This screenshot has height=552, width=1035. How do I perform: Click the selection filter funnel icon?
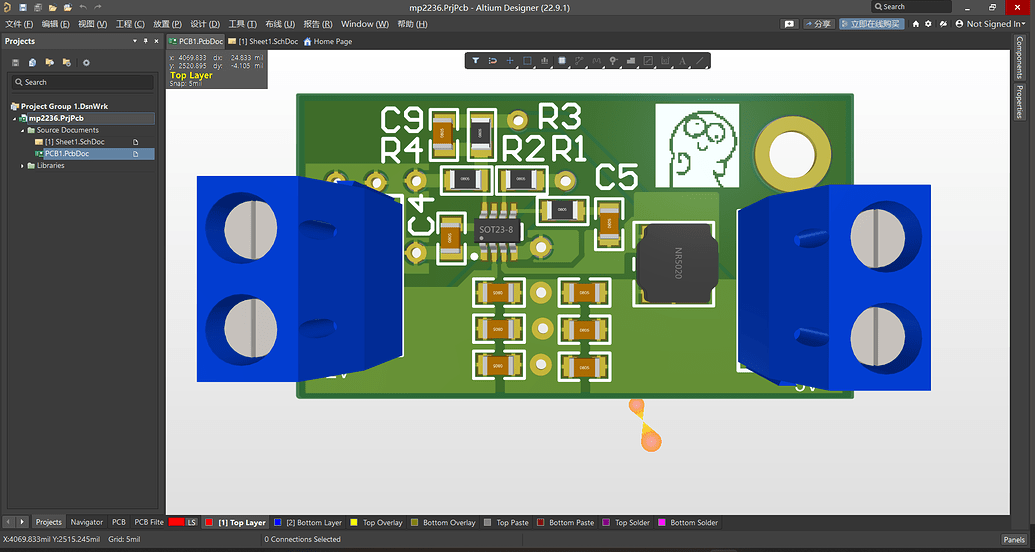click(475, 61)
